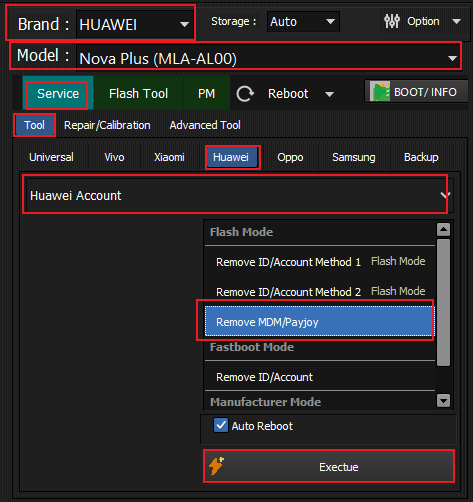Click the list scrollbar up arrow
Viewport: 473px width, 502px height.
pyautogui.click(x=443, y=229)
